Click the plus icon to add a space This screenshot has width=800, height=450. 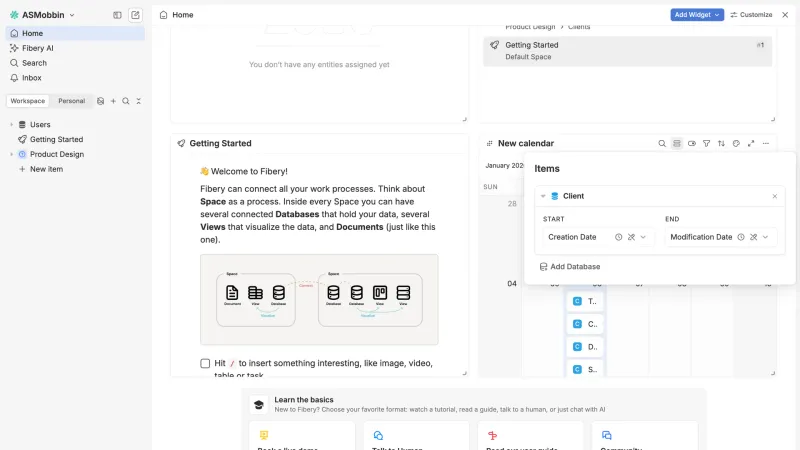coord(113,101)
